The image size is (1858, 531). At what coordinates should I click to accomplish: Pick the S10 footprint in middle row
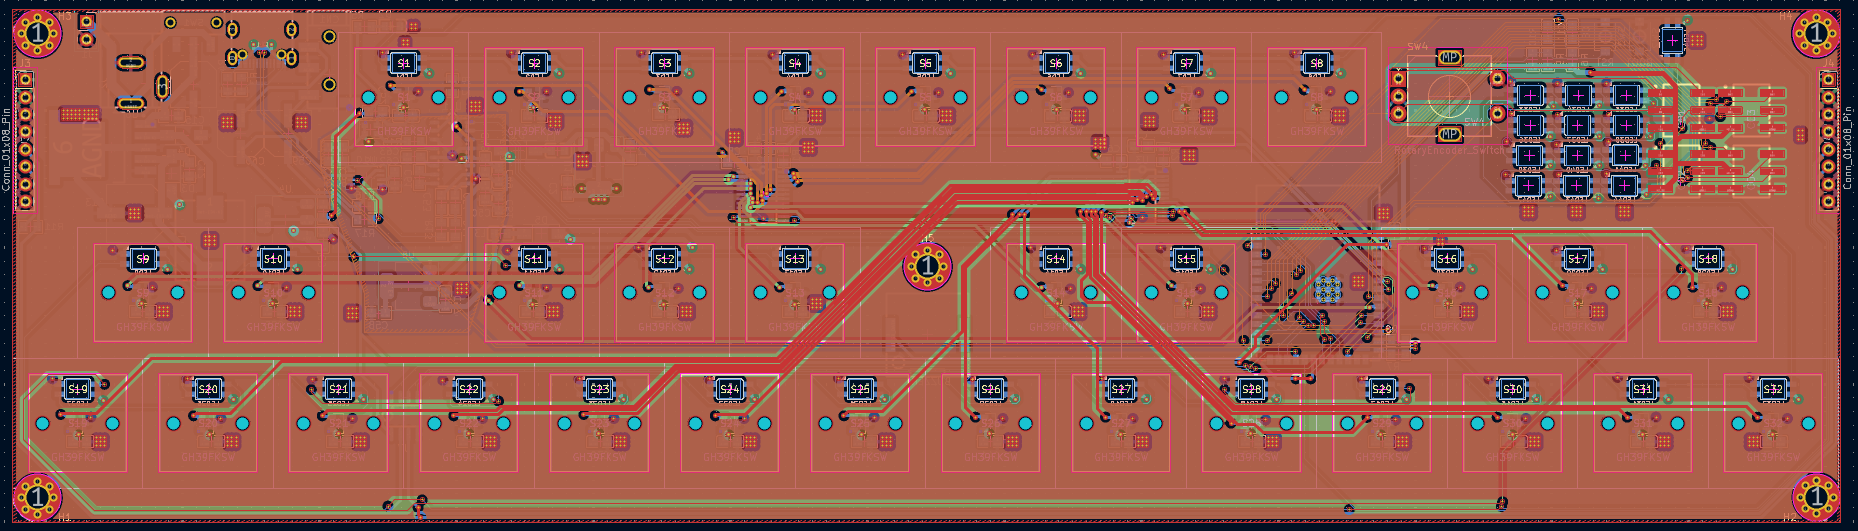[273, 259]
